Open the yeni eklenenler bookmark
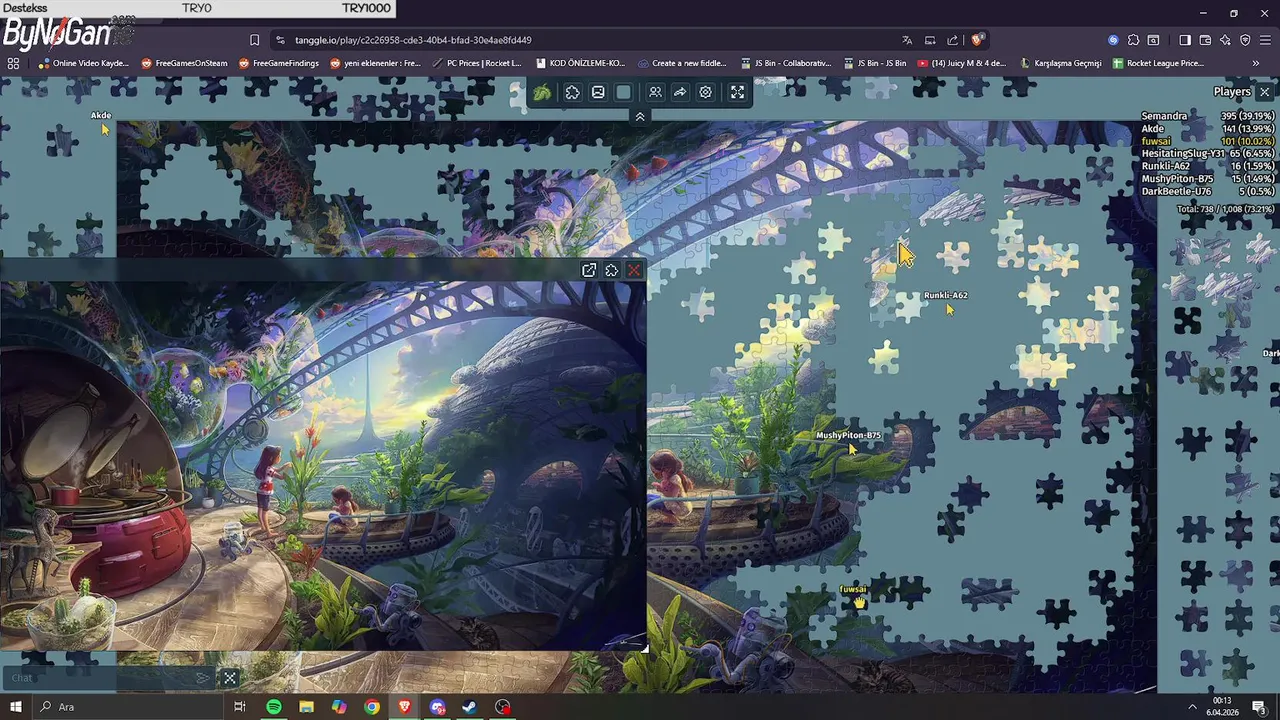 375,63
